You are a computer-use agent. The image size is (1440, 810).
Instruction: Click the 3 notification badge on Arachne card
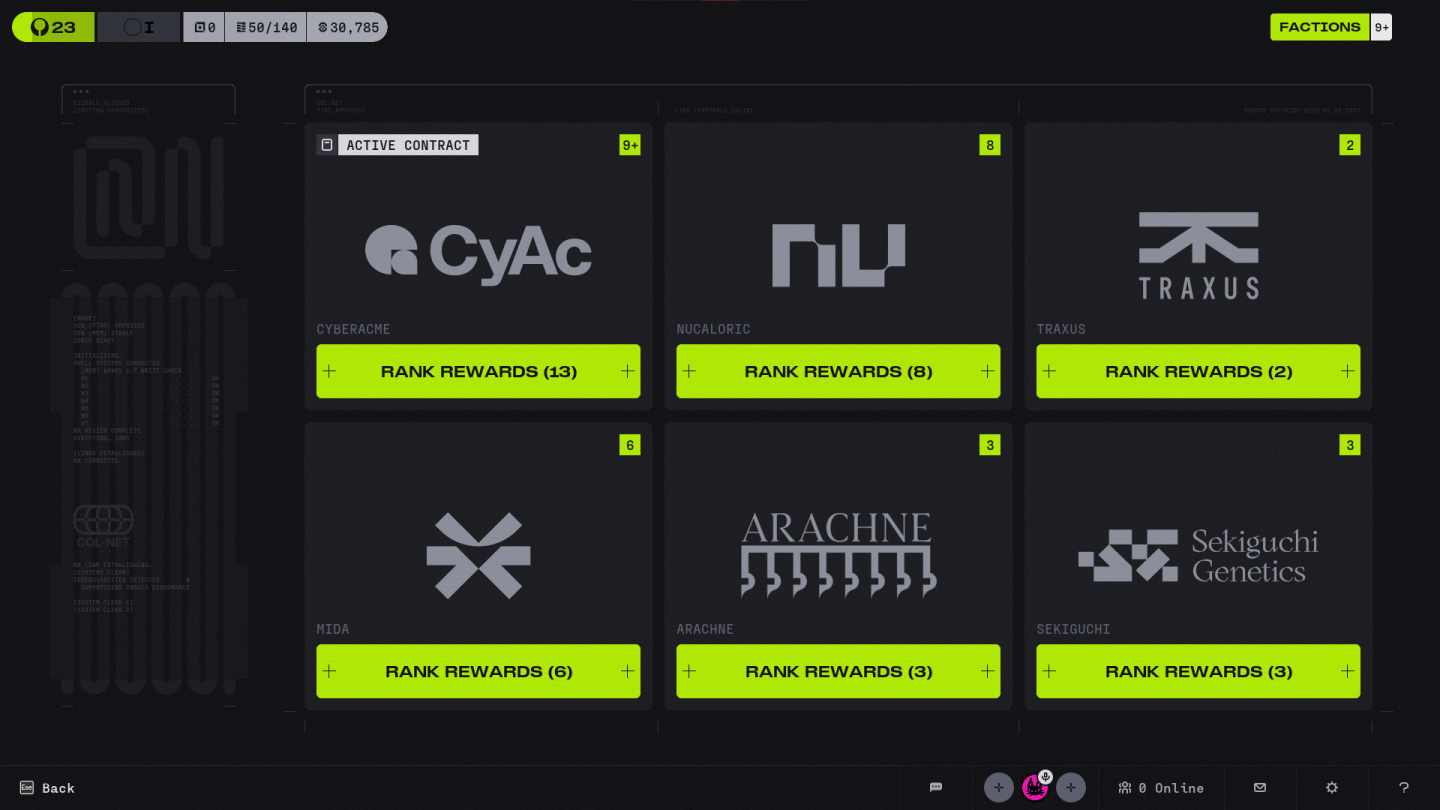[x=990, y=445]
